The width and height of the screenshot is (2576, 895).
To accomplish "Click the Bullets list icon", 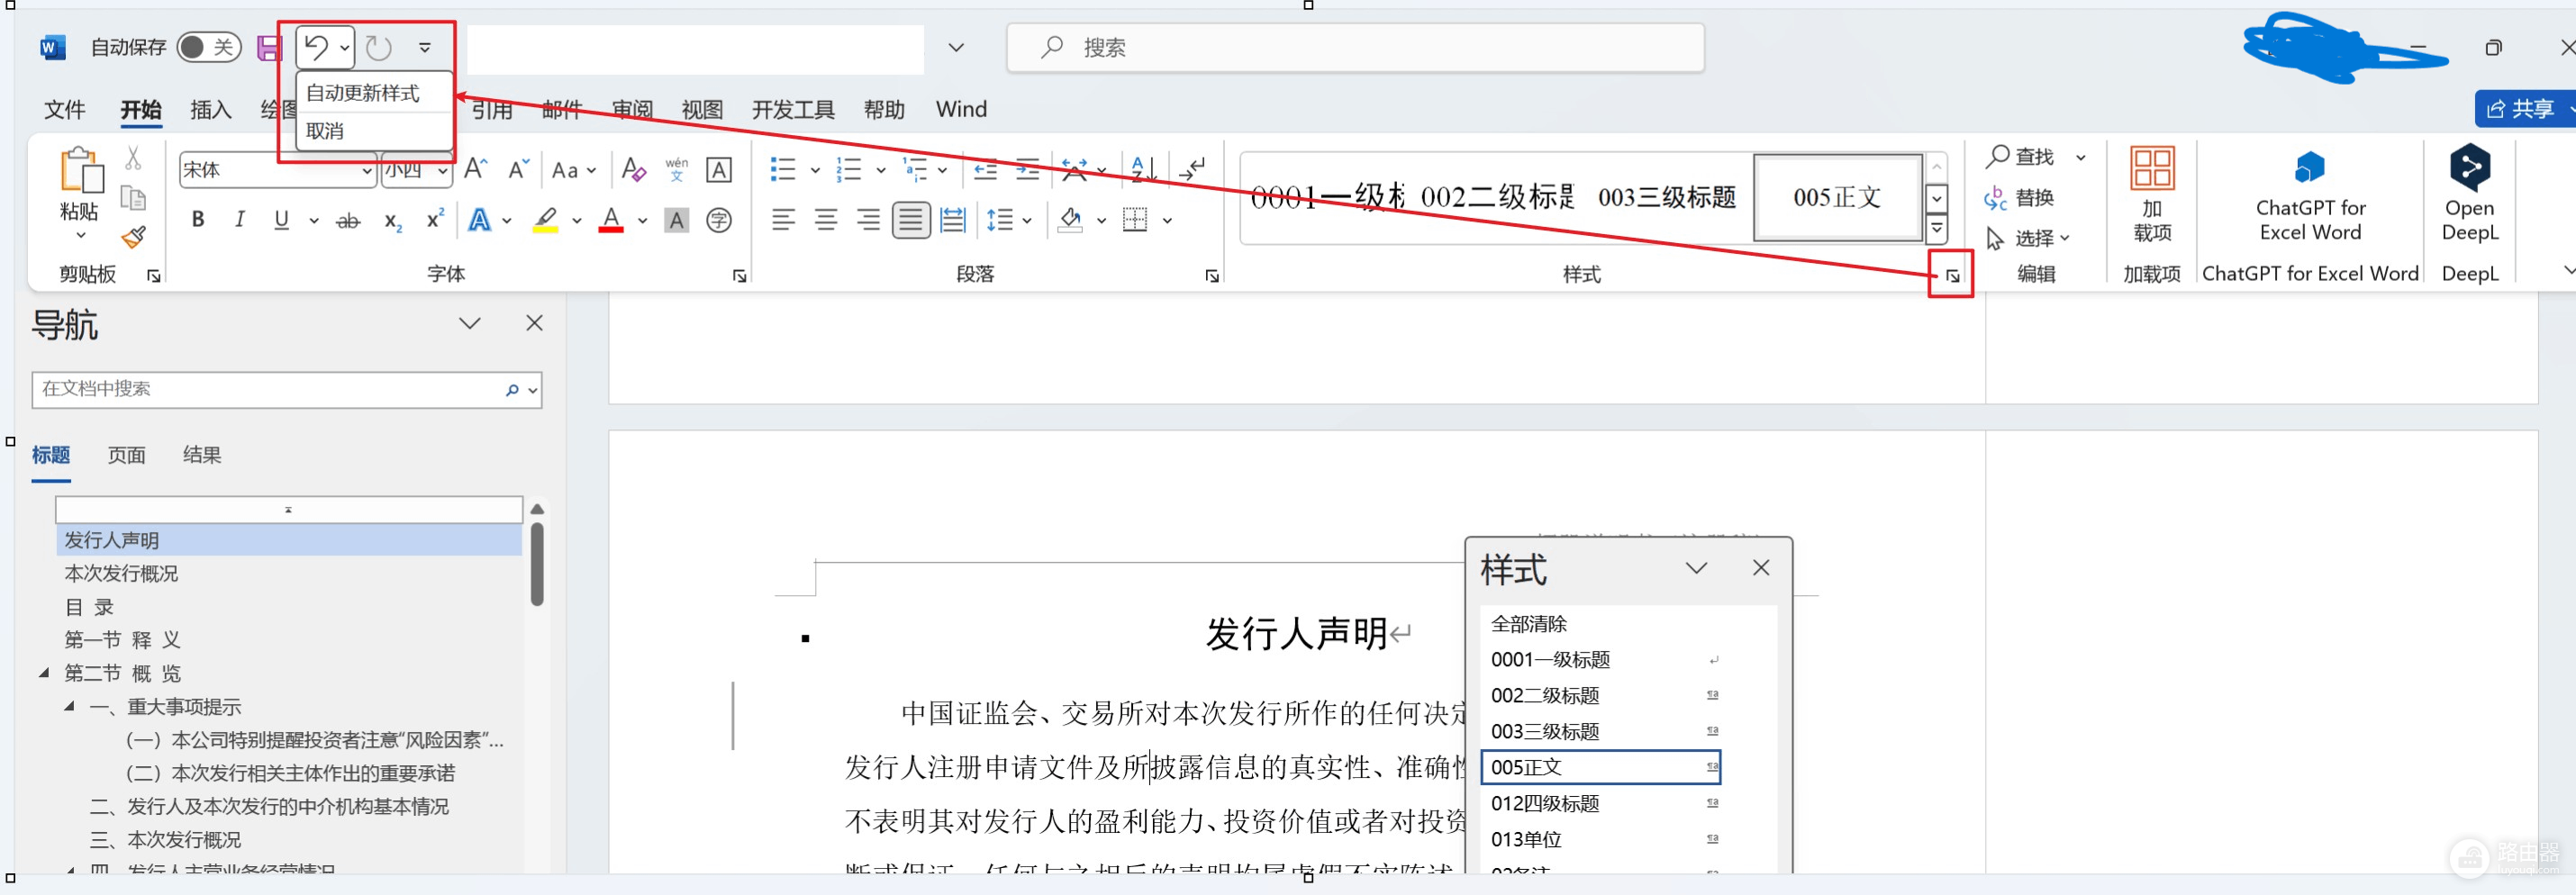I will [783, 169].
